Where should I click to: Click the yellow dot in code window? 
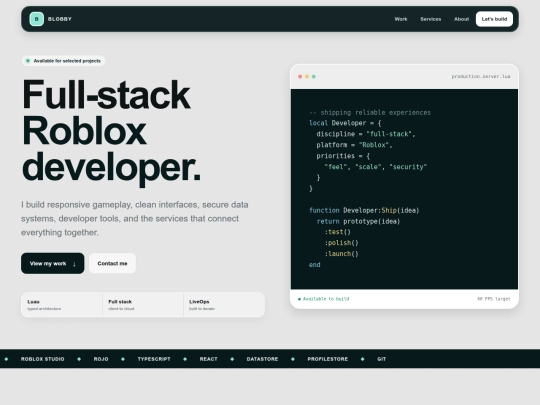click(307, 76)
